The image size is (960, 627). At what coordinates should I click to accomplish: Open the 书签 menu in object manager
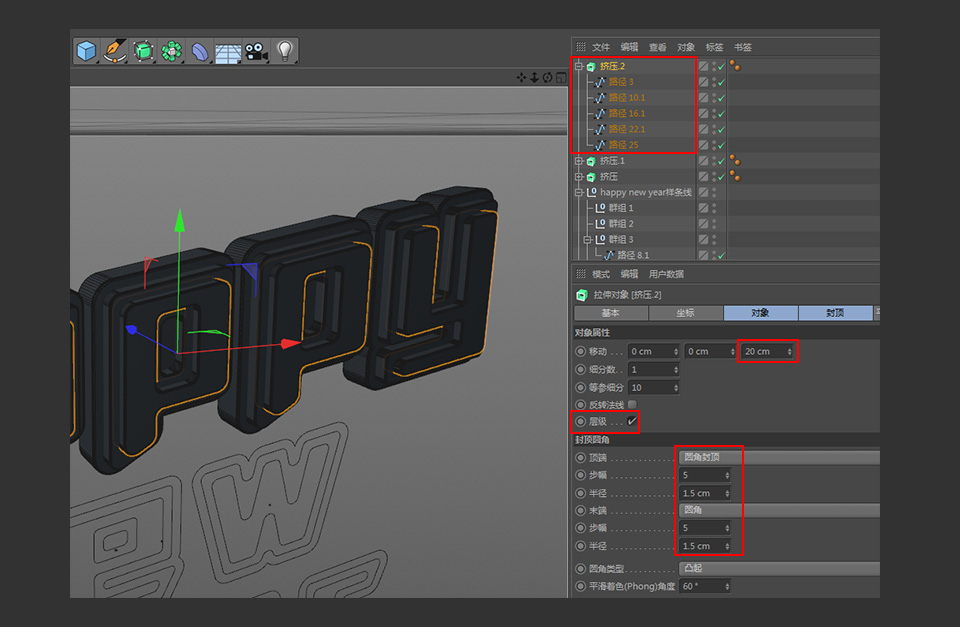pos(743,47)
